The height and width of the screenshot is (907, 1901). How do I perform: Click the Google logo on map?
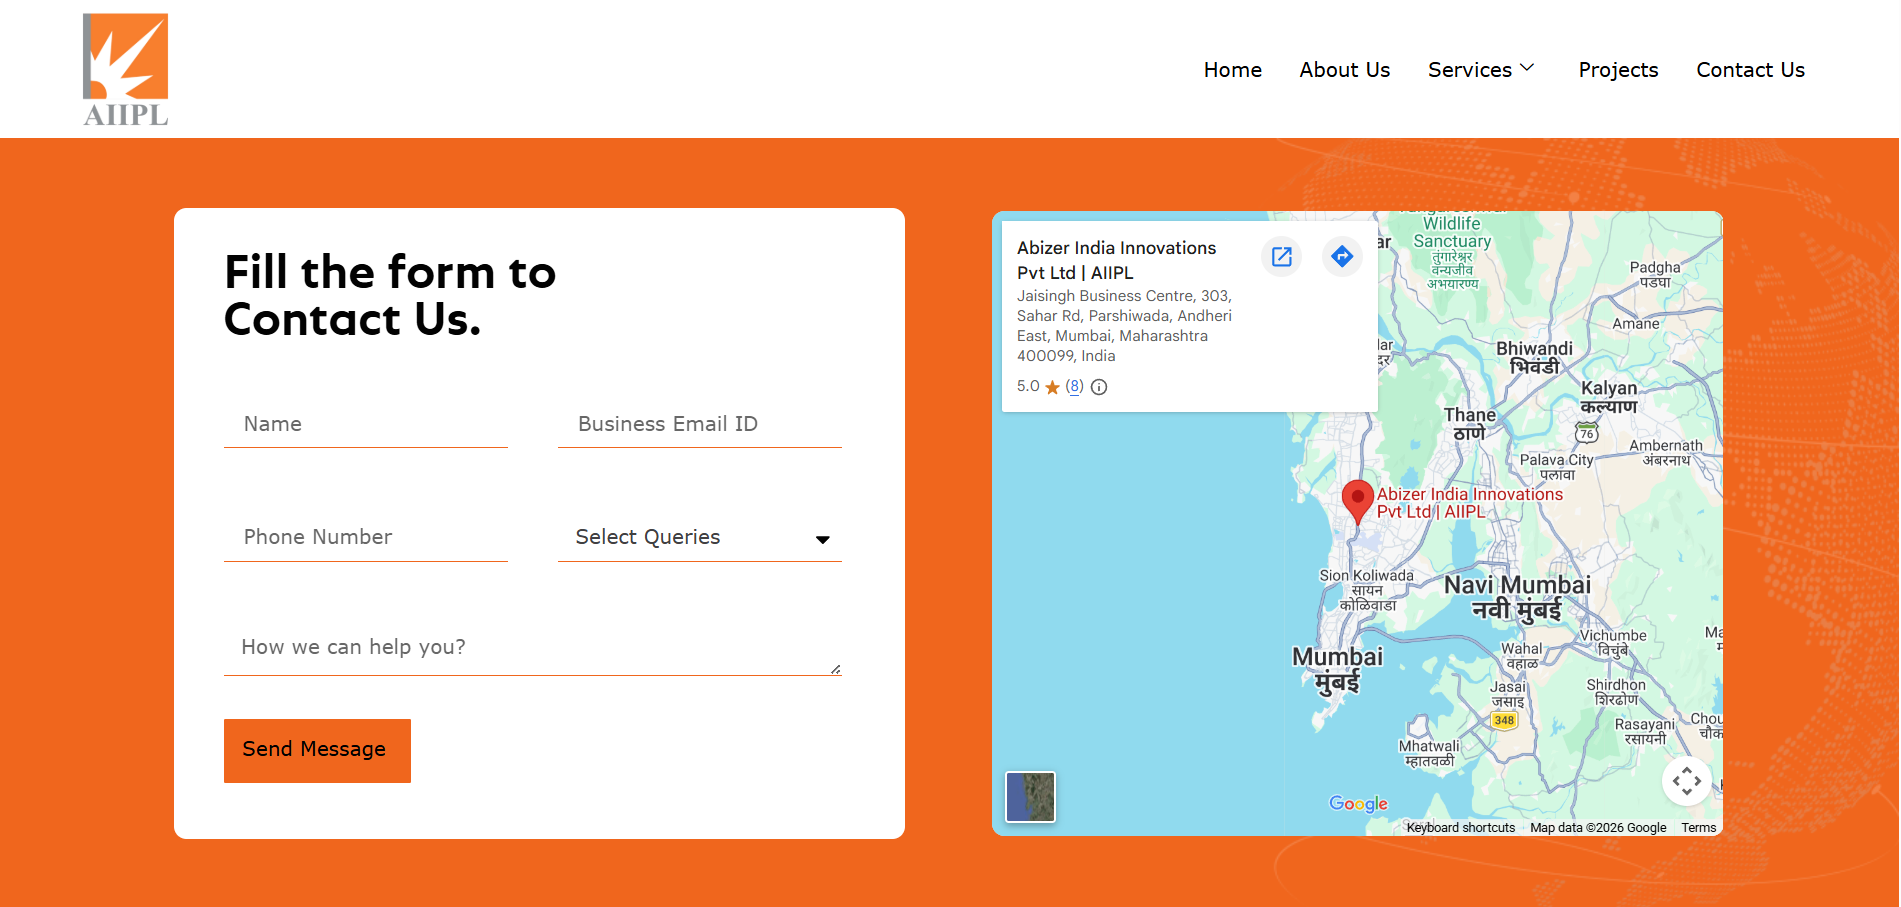[1358, 803]
